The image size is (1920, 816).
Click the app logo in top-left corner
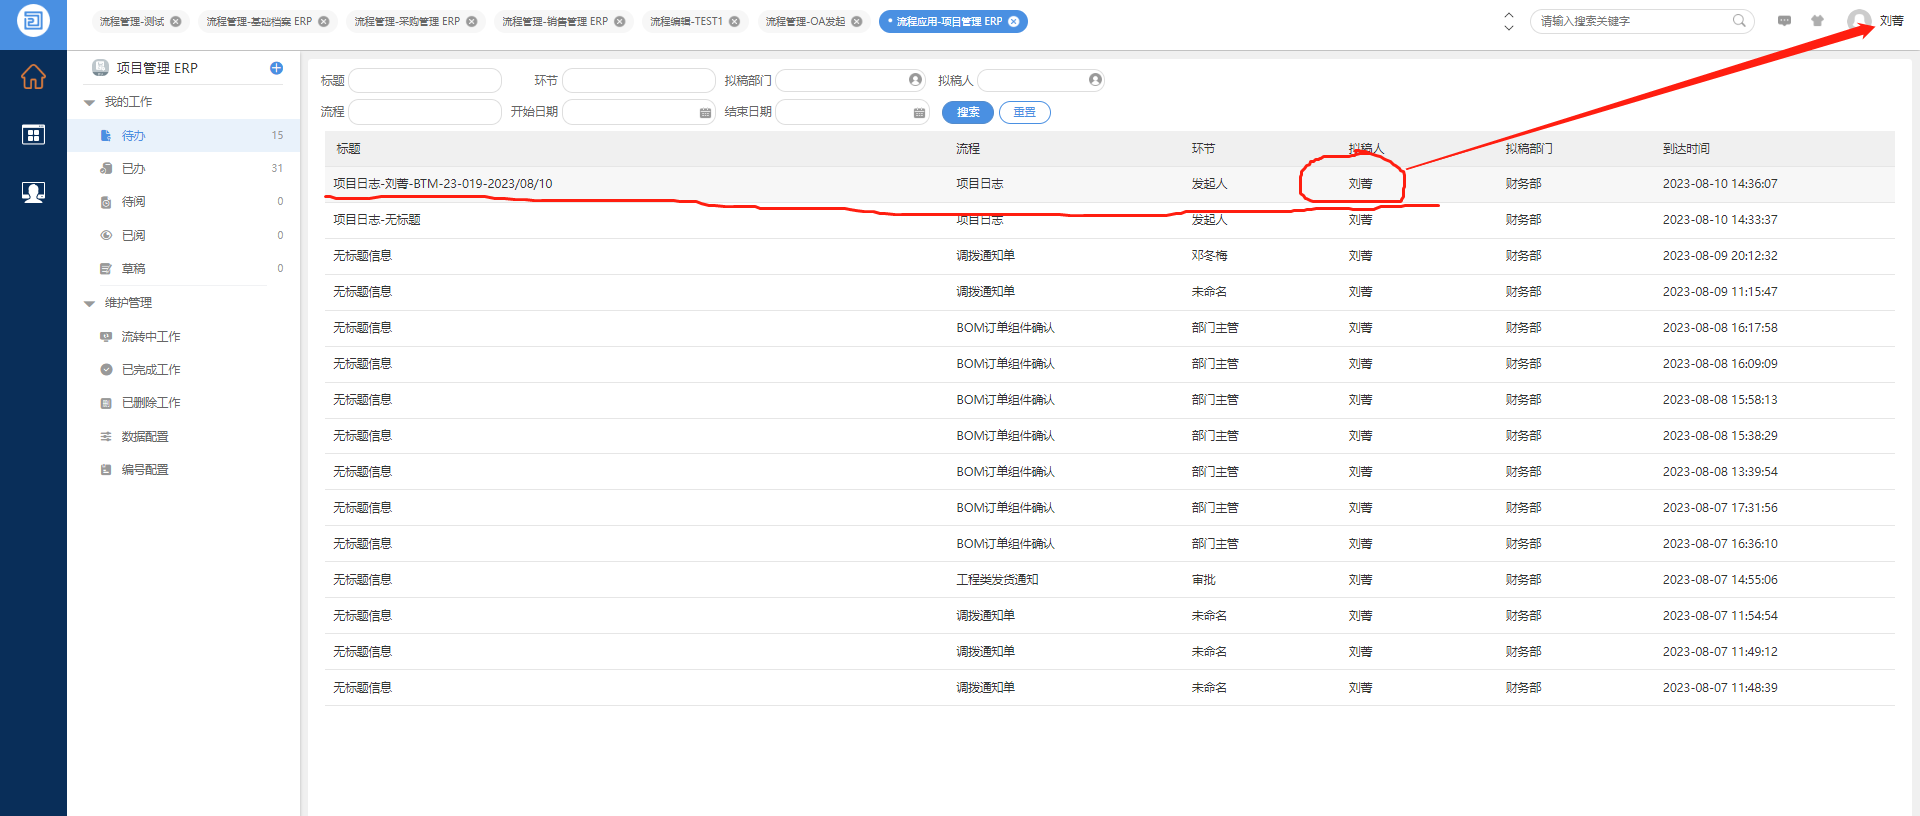pos(33,20)
